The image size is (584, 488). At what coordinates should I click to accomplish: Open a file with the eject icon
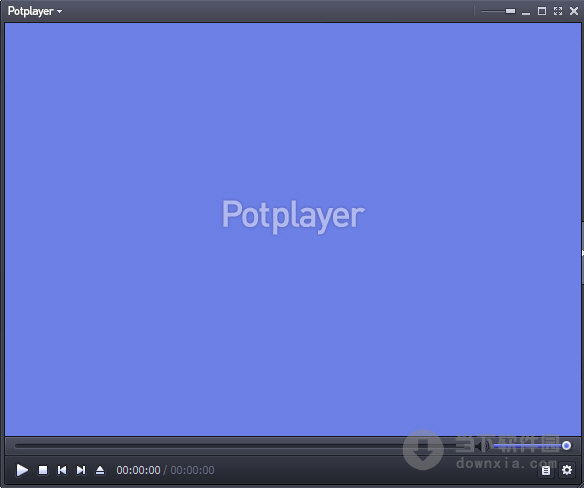click(x=100, y=470)
